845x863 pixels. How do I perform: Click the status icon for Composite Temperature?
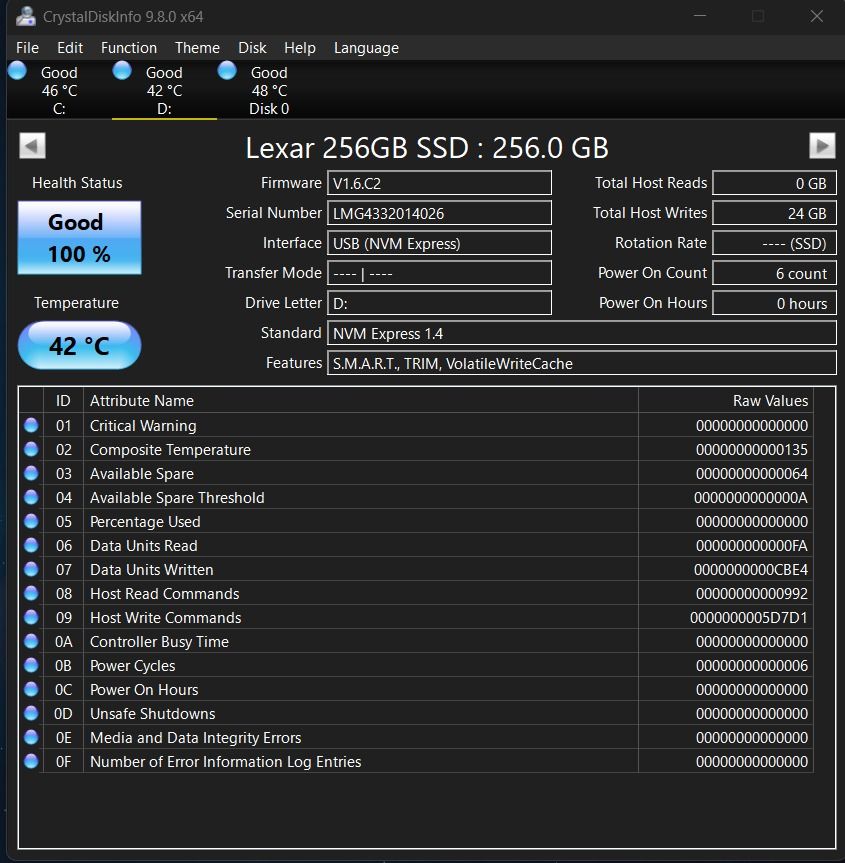tap(31, 449)
